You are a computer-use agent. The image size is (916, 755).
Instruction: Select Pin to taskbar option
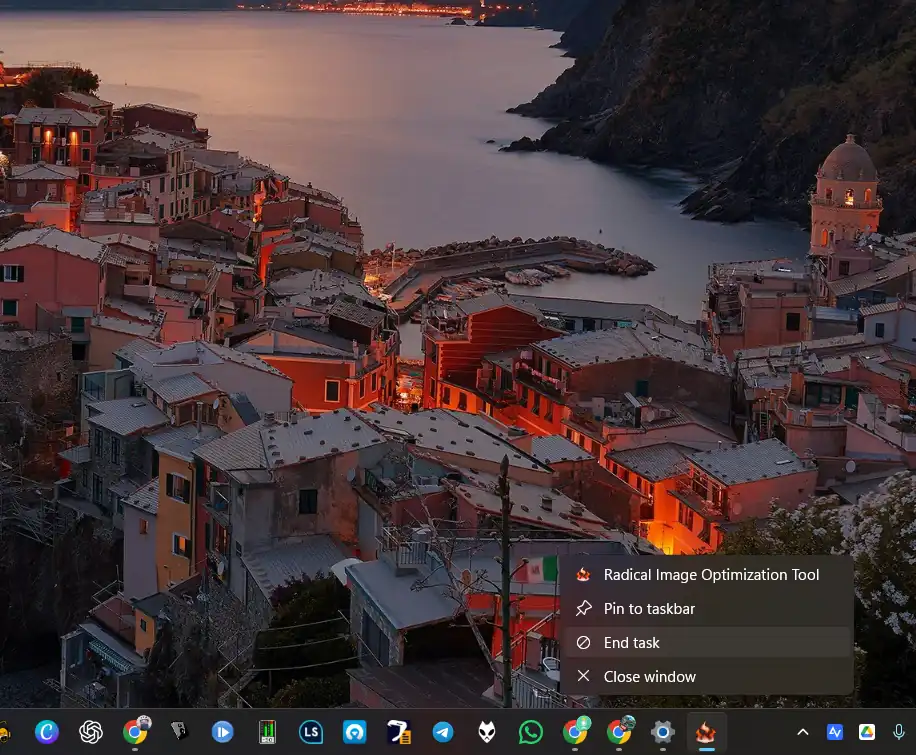648,608
